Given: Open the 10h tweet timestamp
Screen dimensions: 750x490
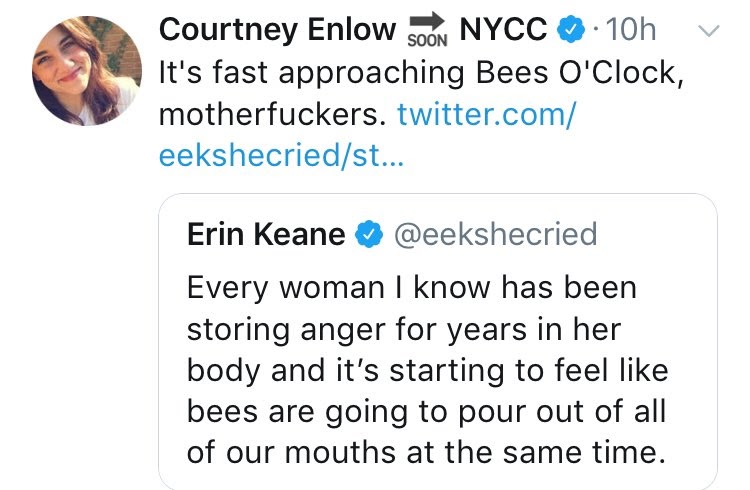Looking at the screenshot, I should coord(630,31).
